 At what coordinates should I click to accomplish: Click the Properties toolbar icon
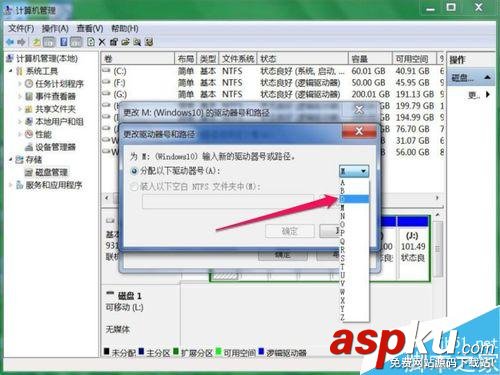pyautogui.click(x=114, y=42)
